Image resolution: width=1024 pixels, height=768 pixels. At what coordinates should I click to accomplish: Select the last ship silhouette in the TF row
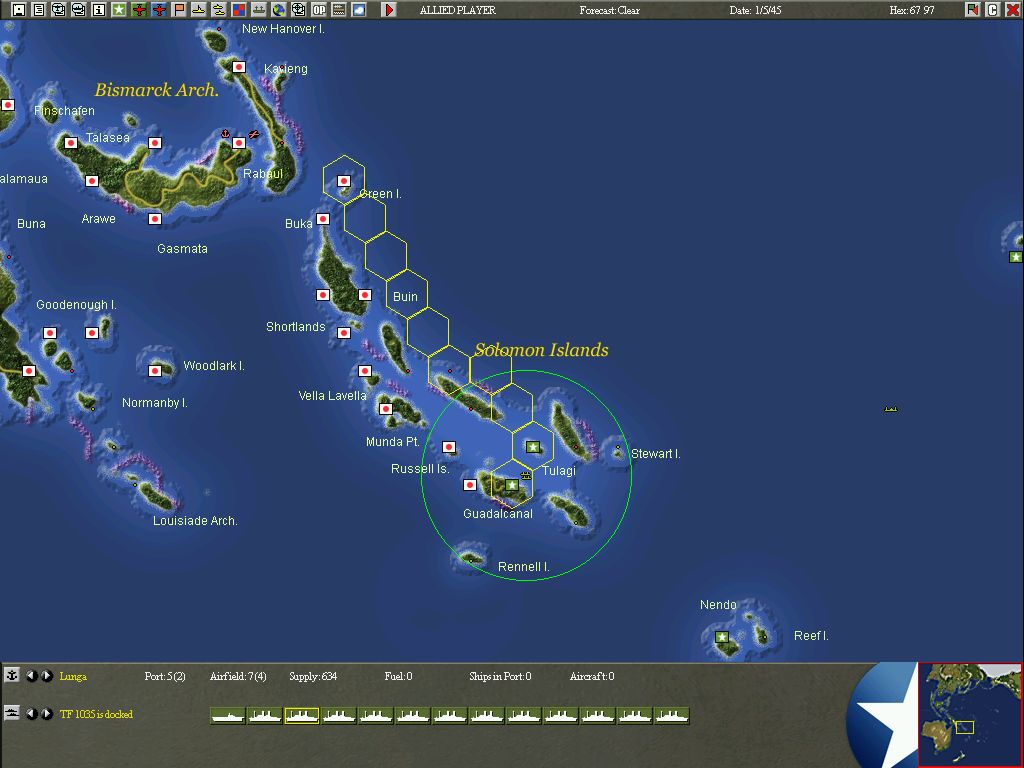click(672, 716)
